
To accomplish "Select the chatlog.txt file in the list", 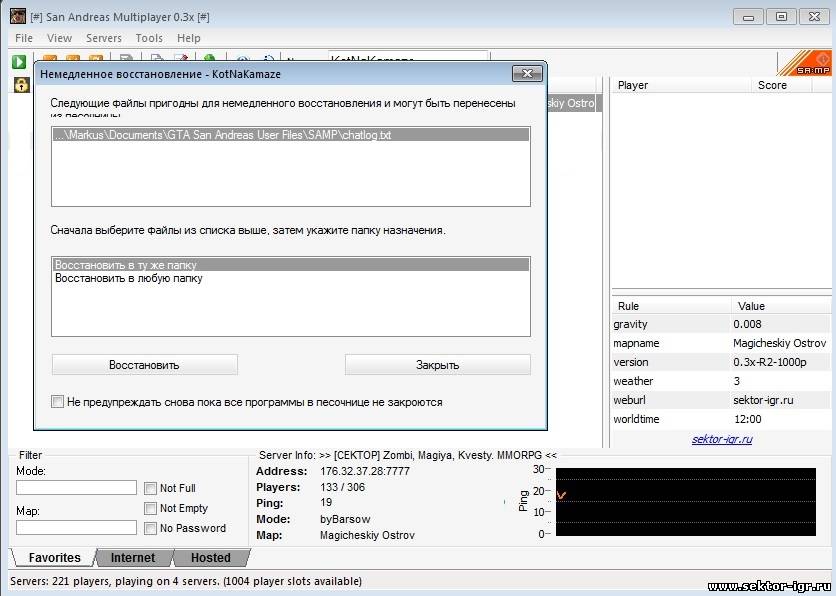I will click(291, 135).
